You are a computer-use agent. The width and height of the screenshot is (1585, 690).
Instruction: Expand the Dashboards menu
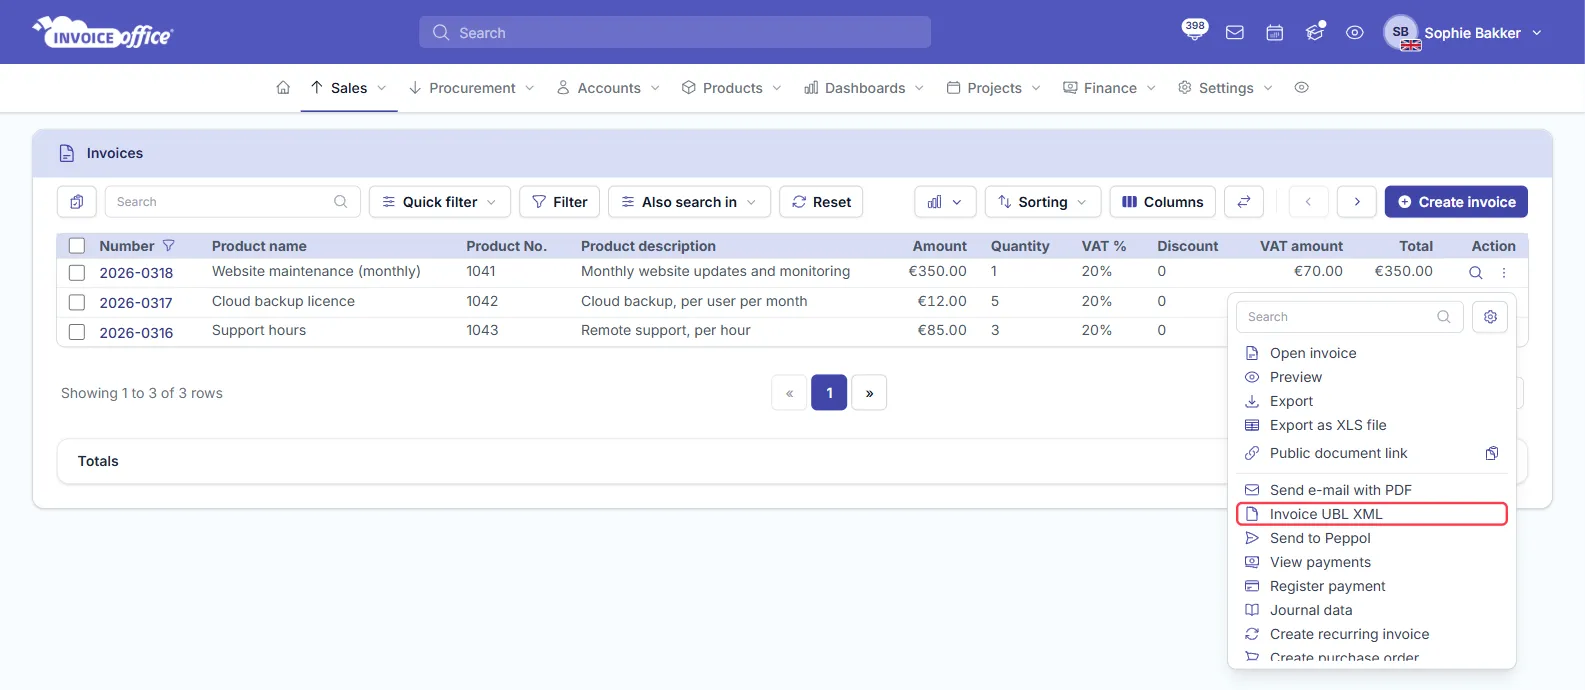[865, 88]
